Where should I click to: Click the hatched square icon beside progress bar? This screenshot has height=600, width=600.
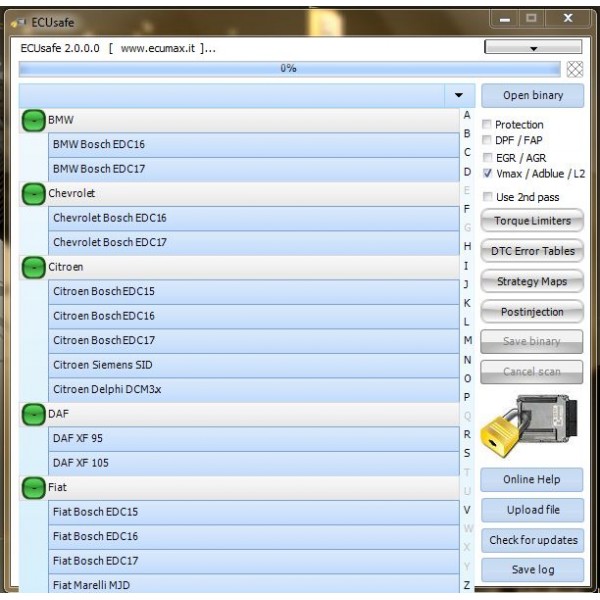click(574, 69)
